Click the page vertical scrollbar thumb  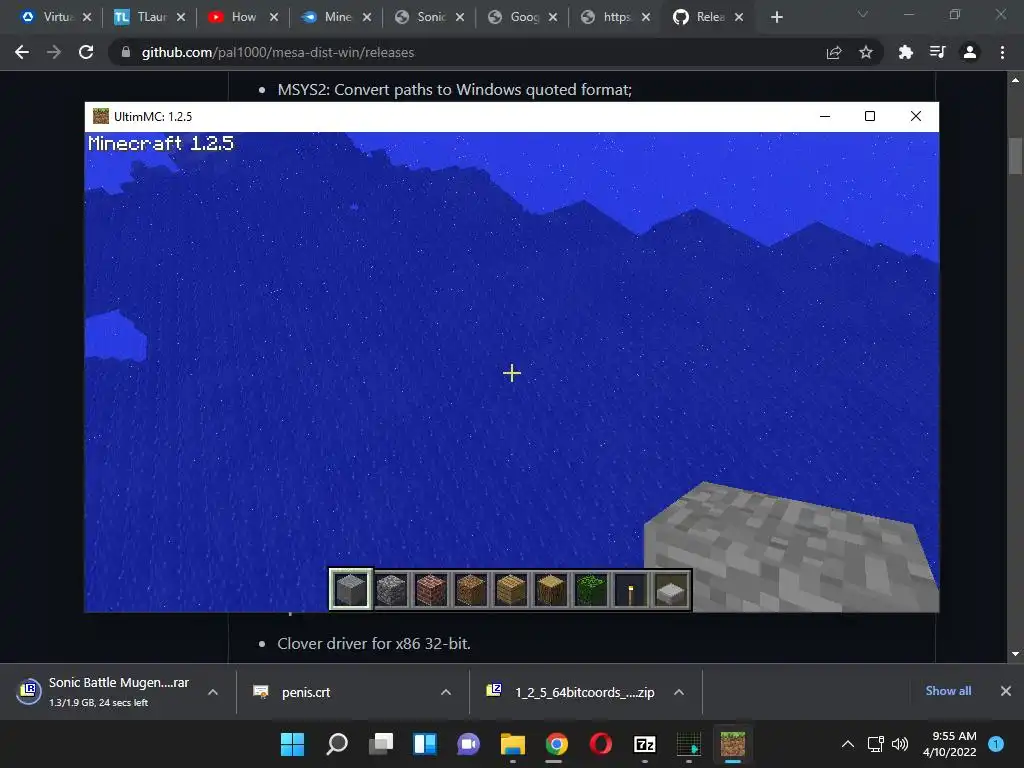1015,155
